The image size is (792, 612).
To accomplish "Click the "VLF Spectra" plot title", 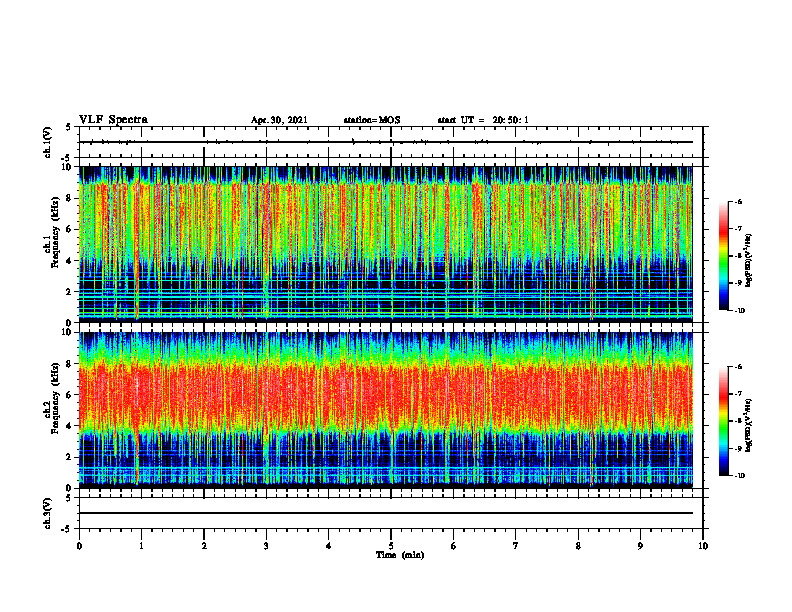I will [x=113, y=120].
